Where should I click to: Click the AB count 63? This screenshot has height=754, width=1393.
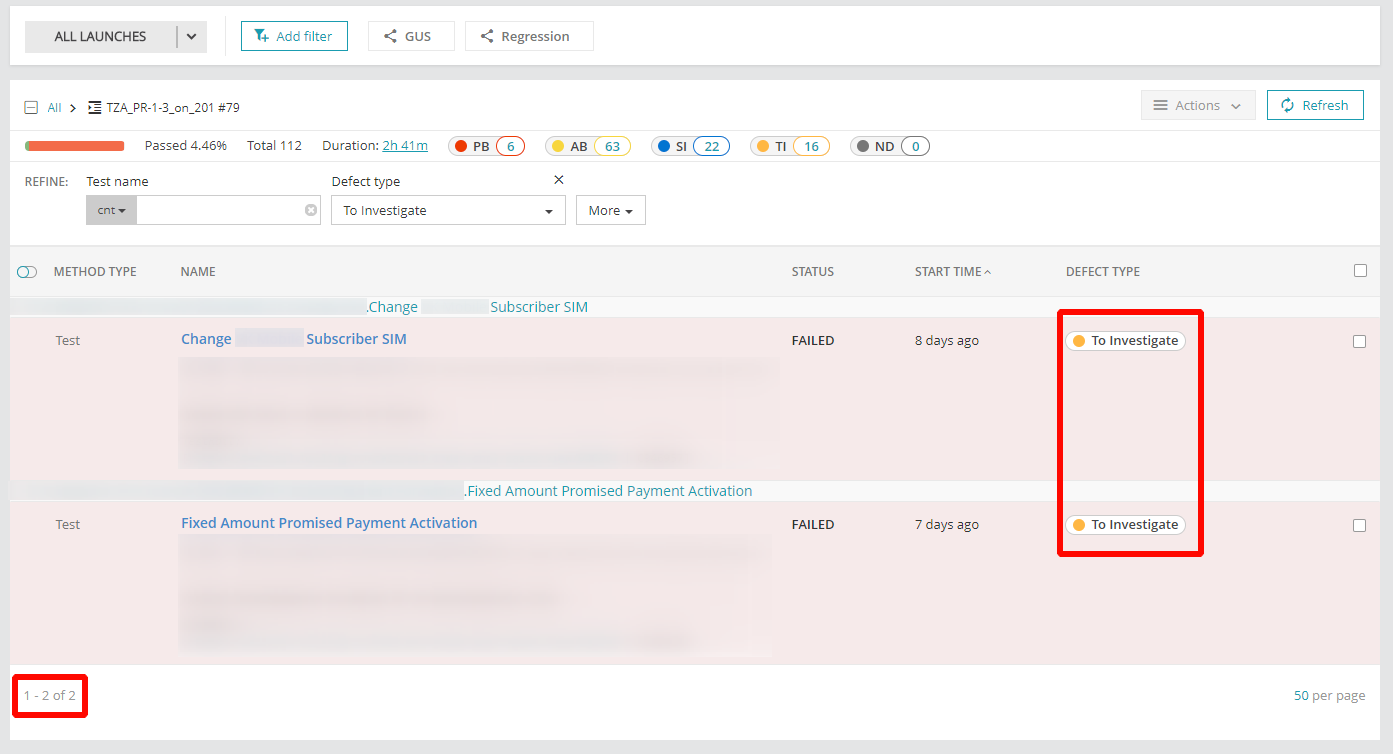point(612,146)
